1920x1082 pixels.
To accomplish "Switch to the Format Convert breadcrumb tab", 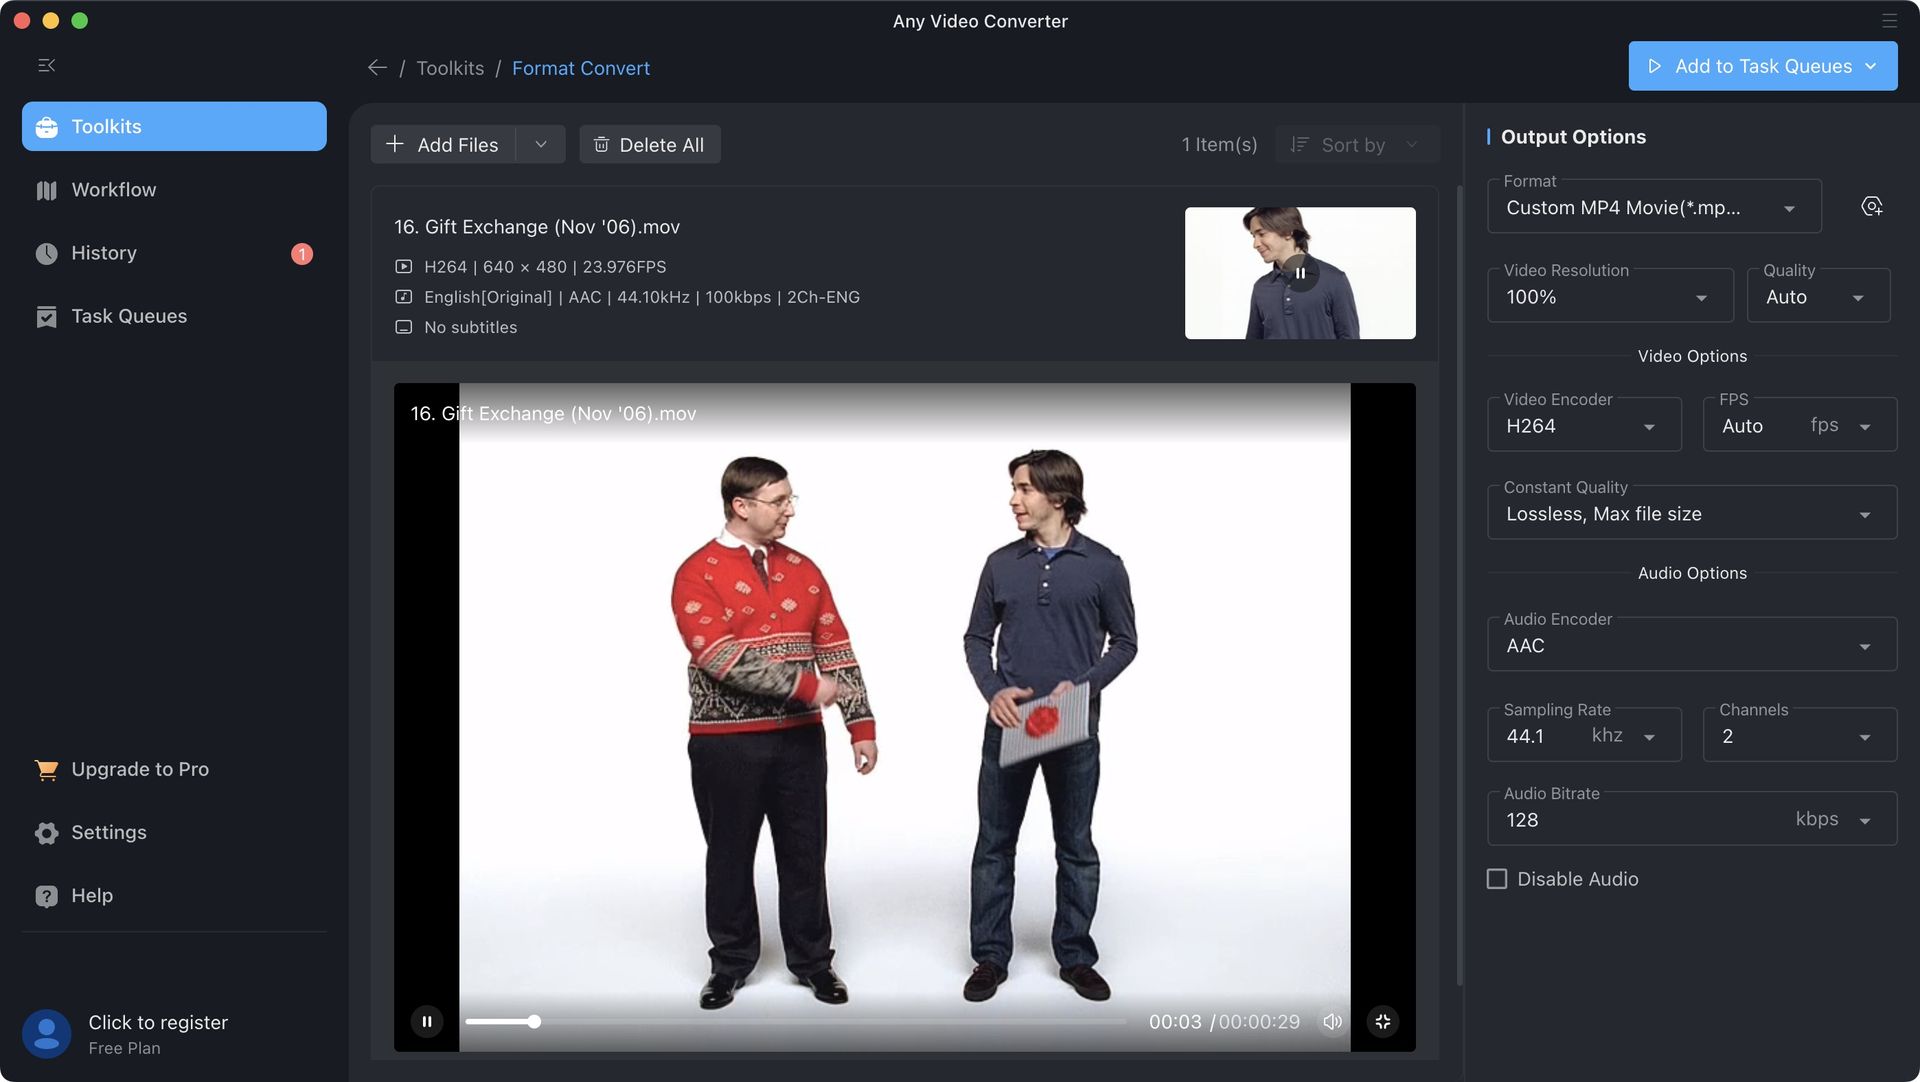I will coord(581,67).
